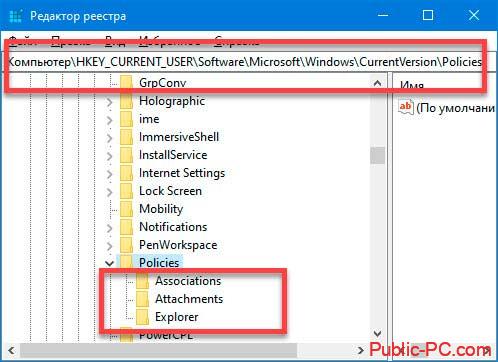Select the Explorer subkey
The image size is (498, 362).
pyautogui.click(x=177, y=317)
